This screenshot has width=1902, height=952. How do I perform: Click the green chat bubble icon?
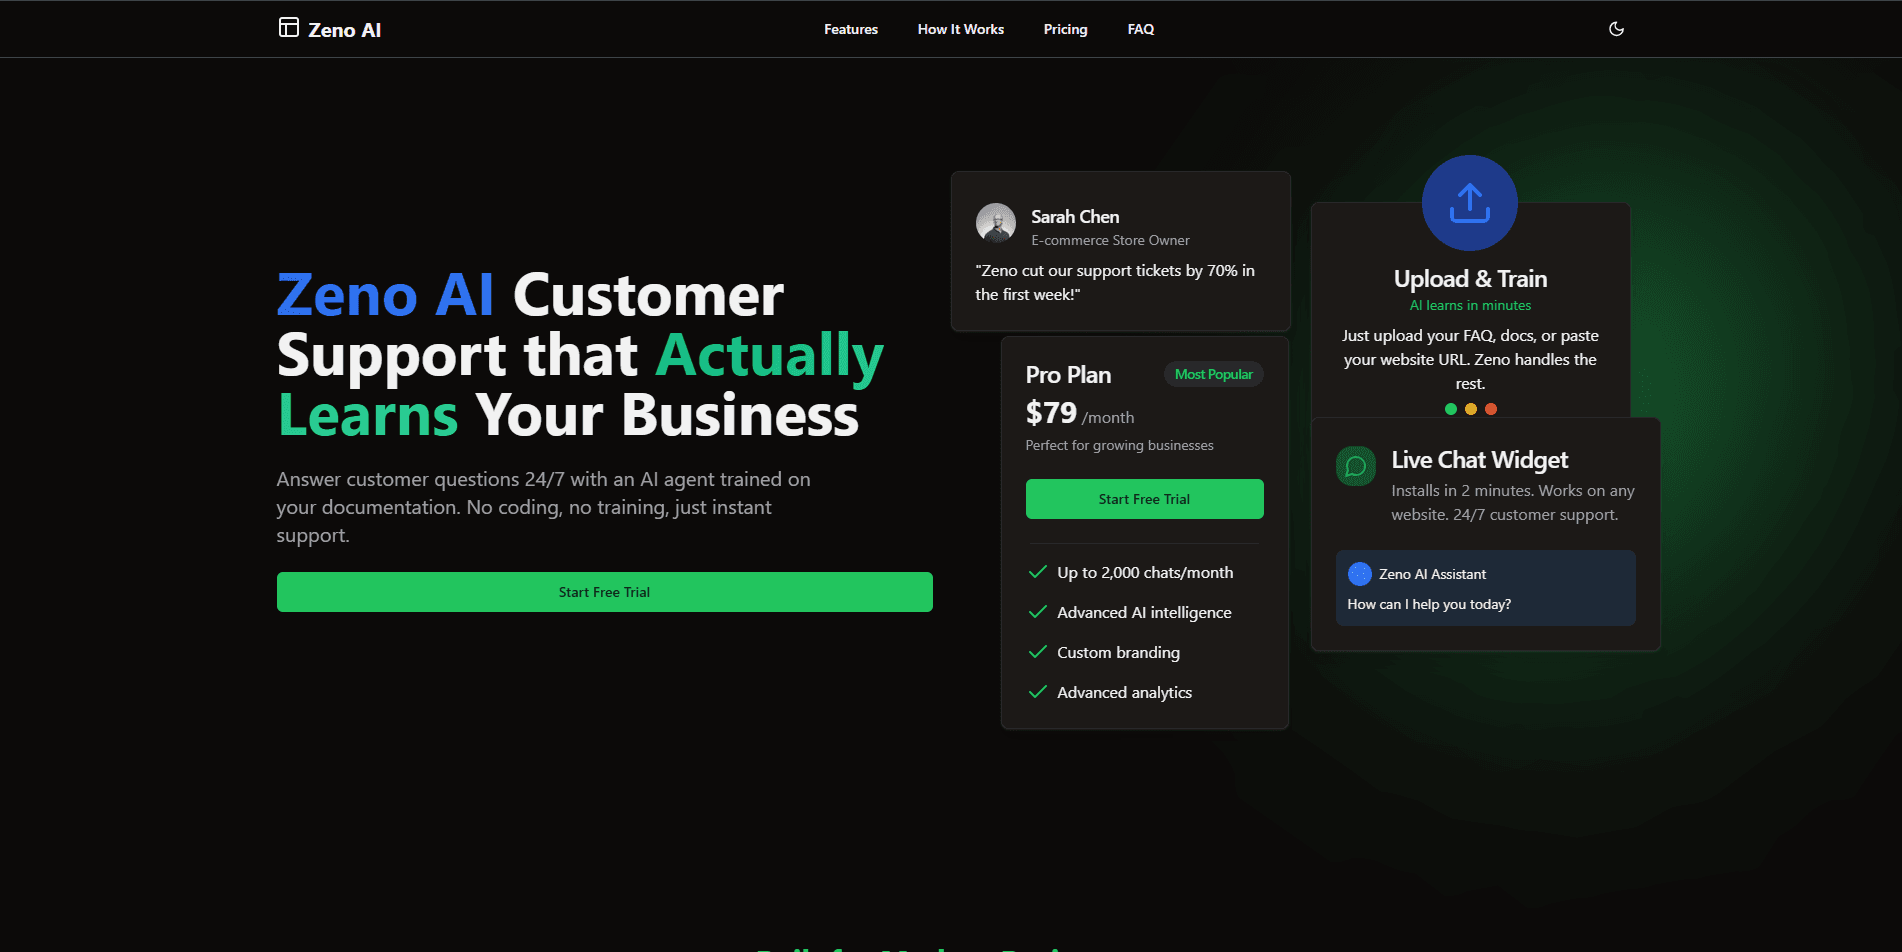point(1356,466)
